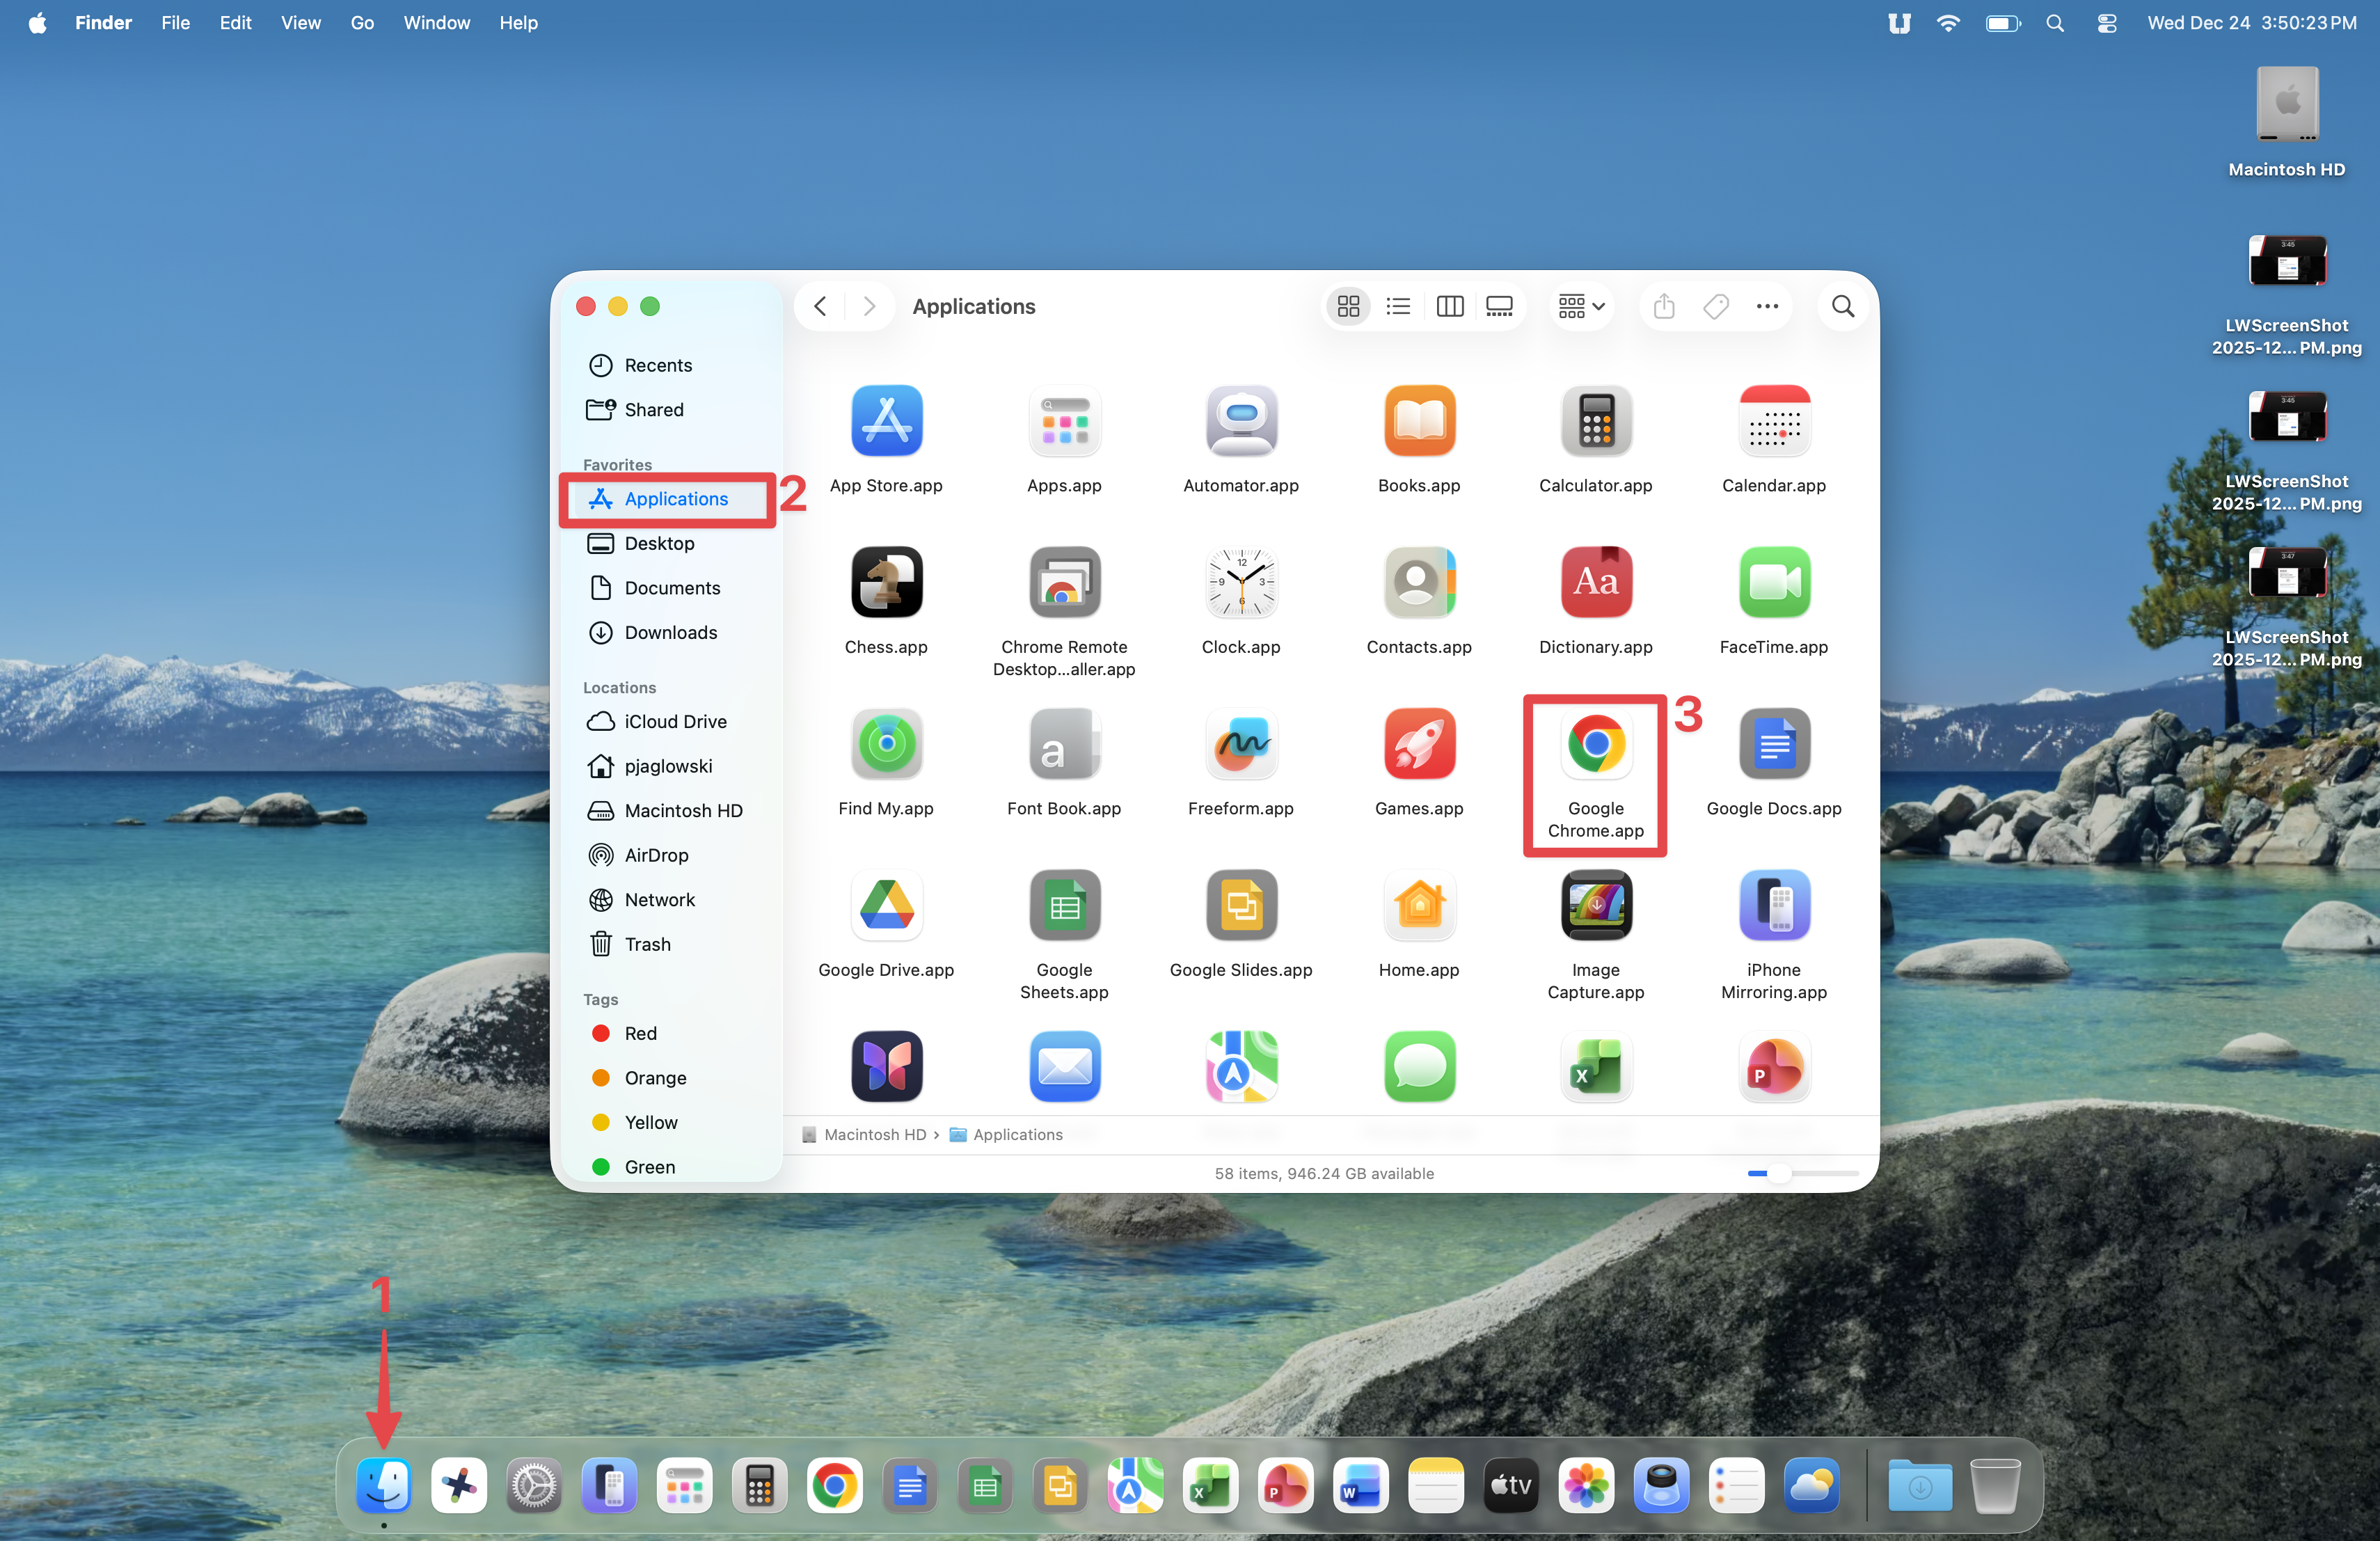This screenshot has width=2380, height=1541.
Task: Open the group-by dropdown
Action: coord(1581,306)
